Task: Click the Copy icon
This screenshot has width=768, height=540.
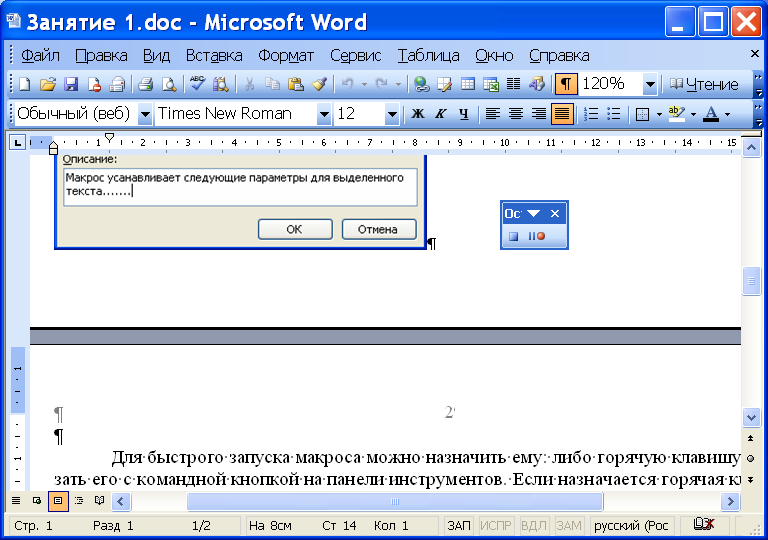Action: (272, 84)
